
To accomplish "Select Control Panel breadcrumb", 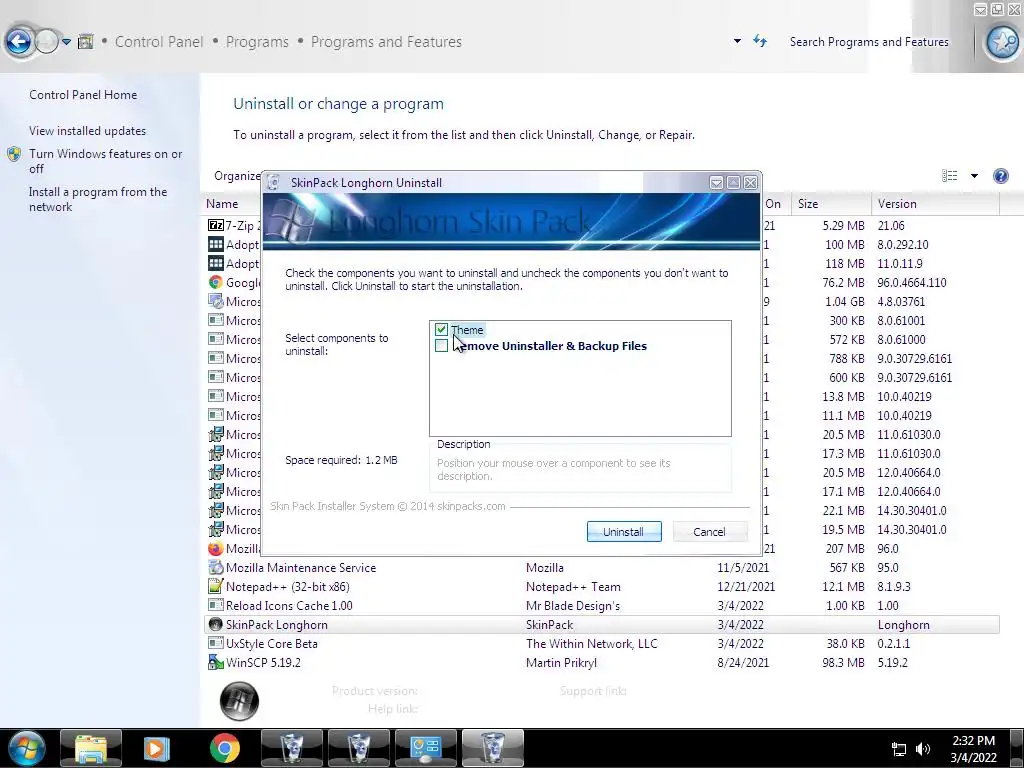I will [159, 42].
